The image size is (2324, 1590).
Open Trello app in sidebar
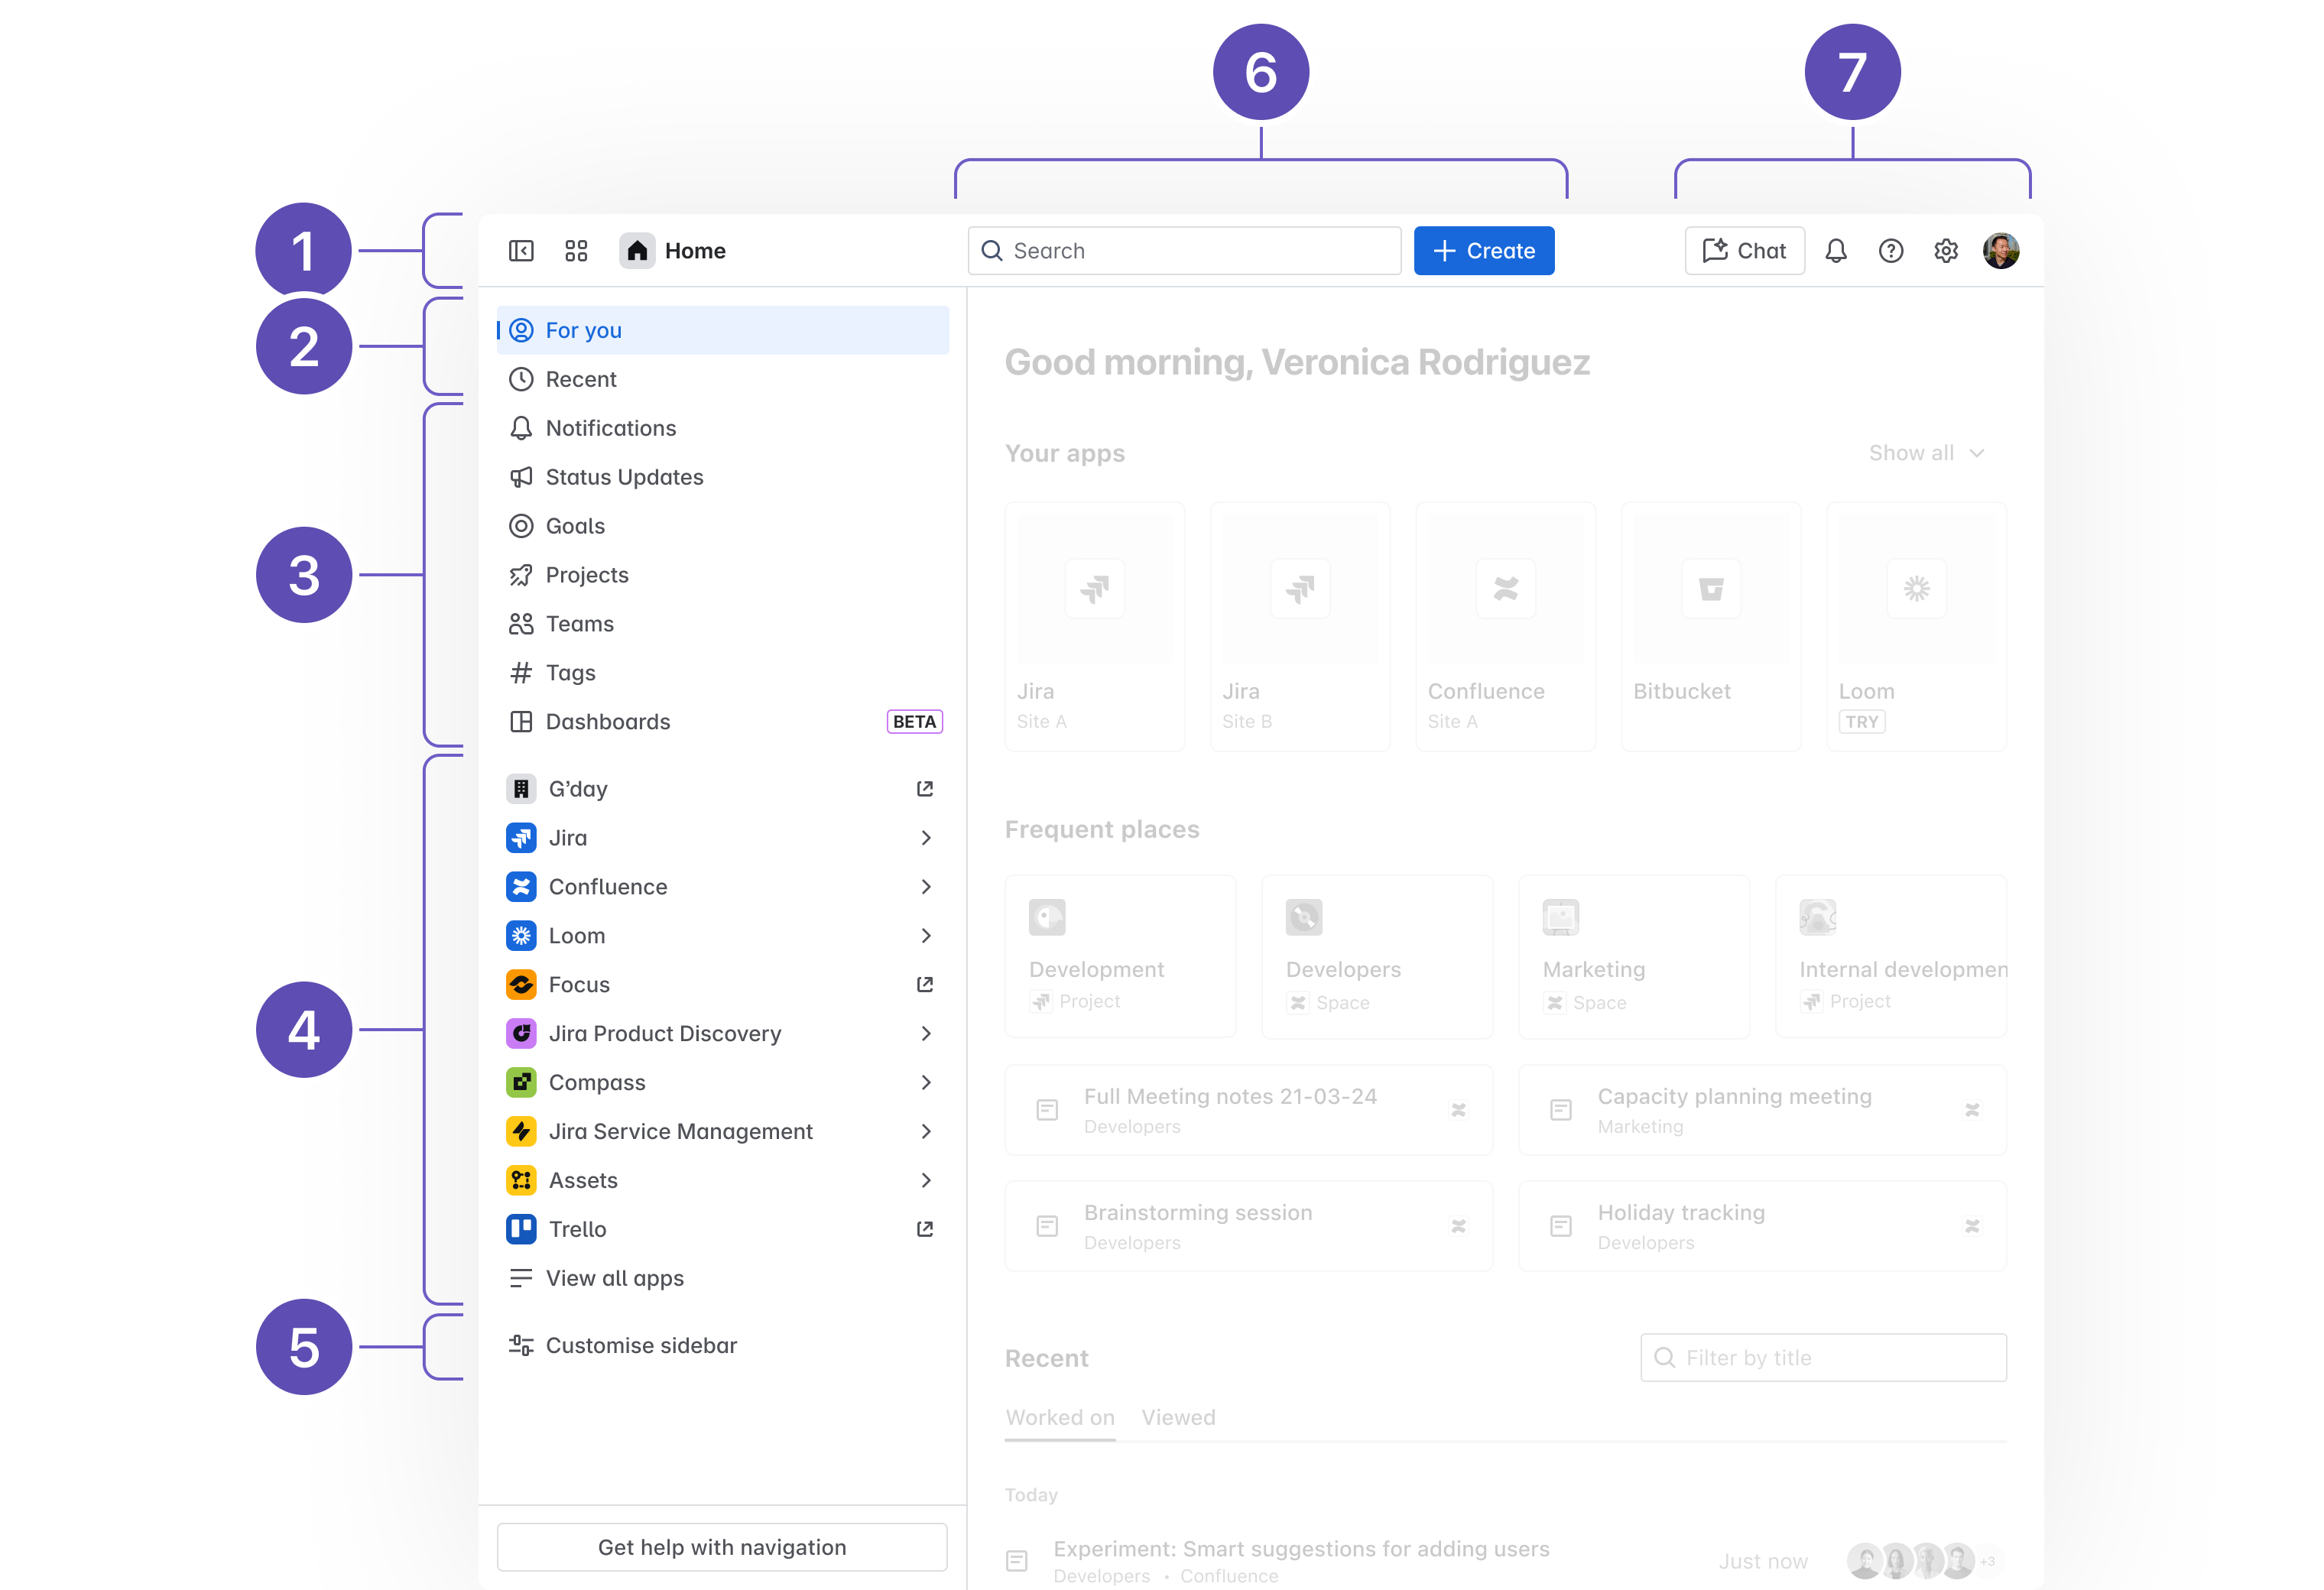pos(577,1229)
